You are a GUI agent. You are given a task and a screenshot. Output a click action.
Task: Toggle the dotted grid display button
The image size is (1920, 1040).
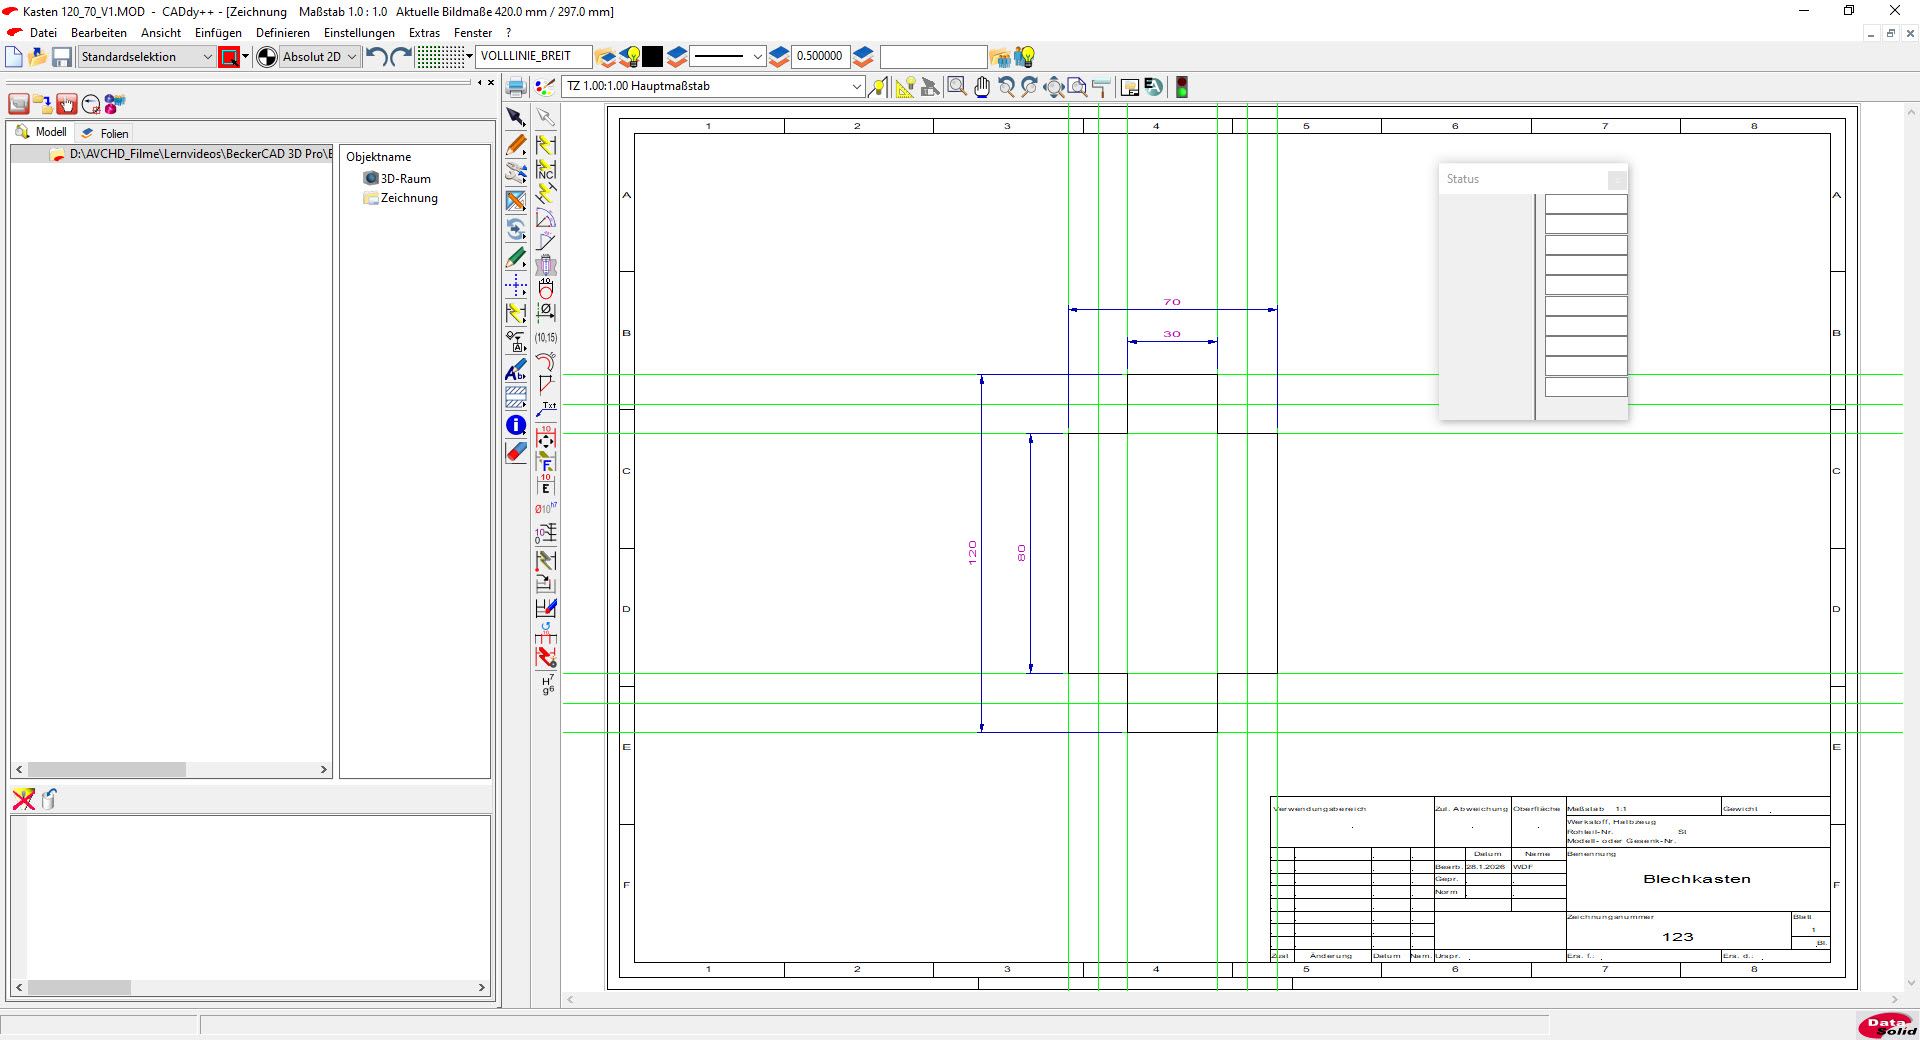coord(440,57)
